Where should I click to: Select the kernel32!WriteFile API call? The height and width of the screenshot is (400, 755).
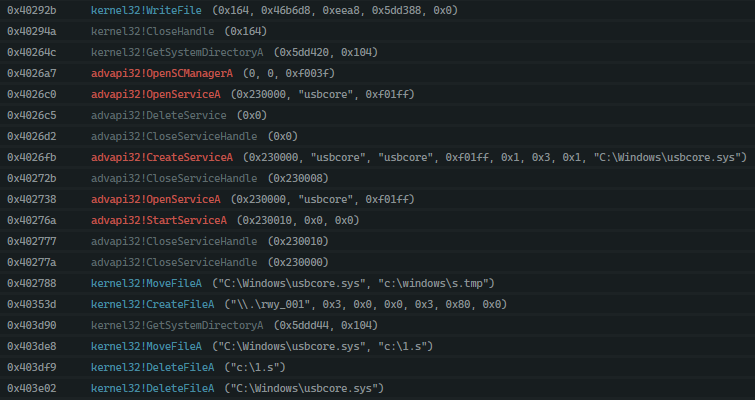pos(146,10)
